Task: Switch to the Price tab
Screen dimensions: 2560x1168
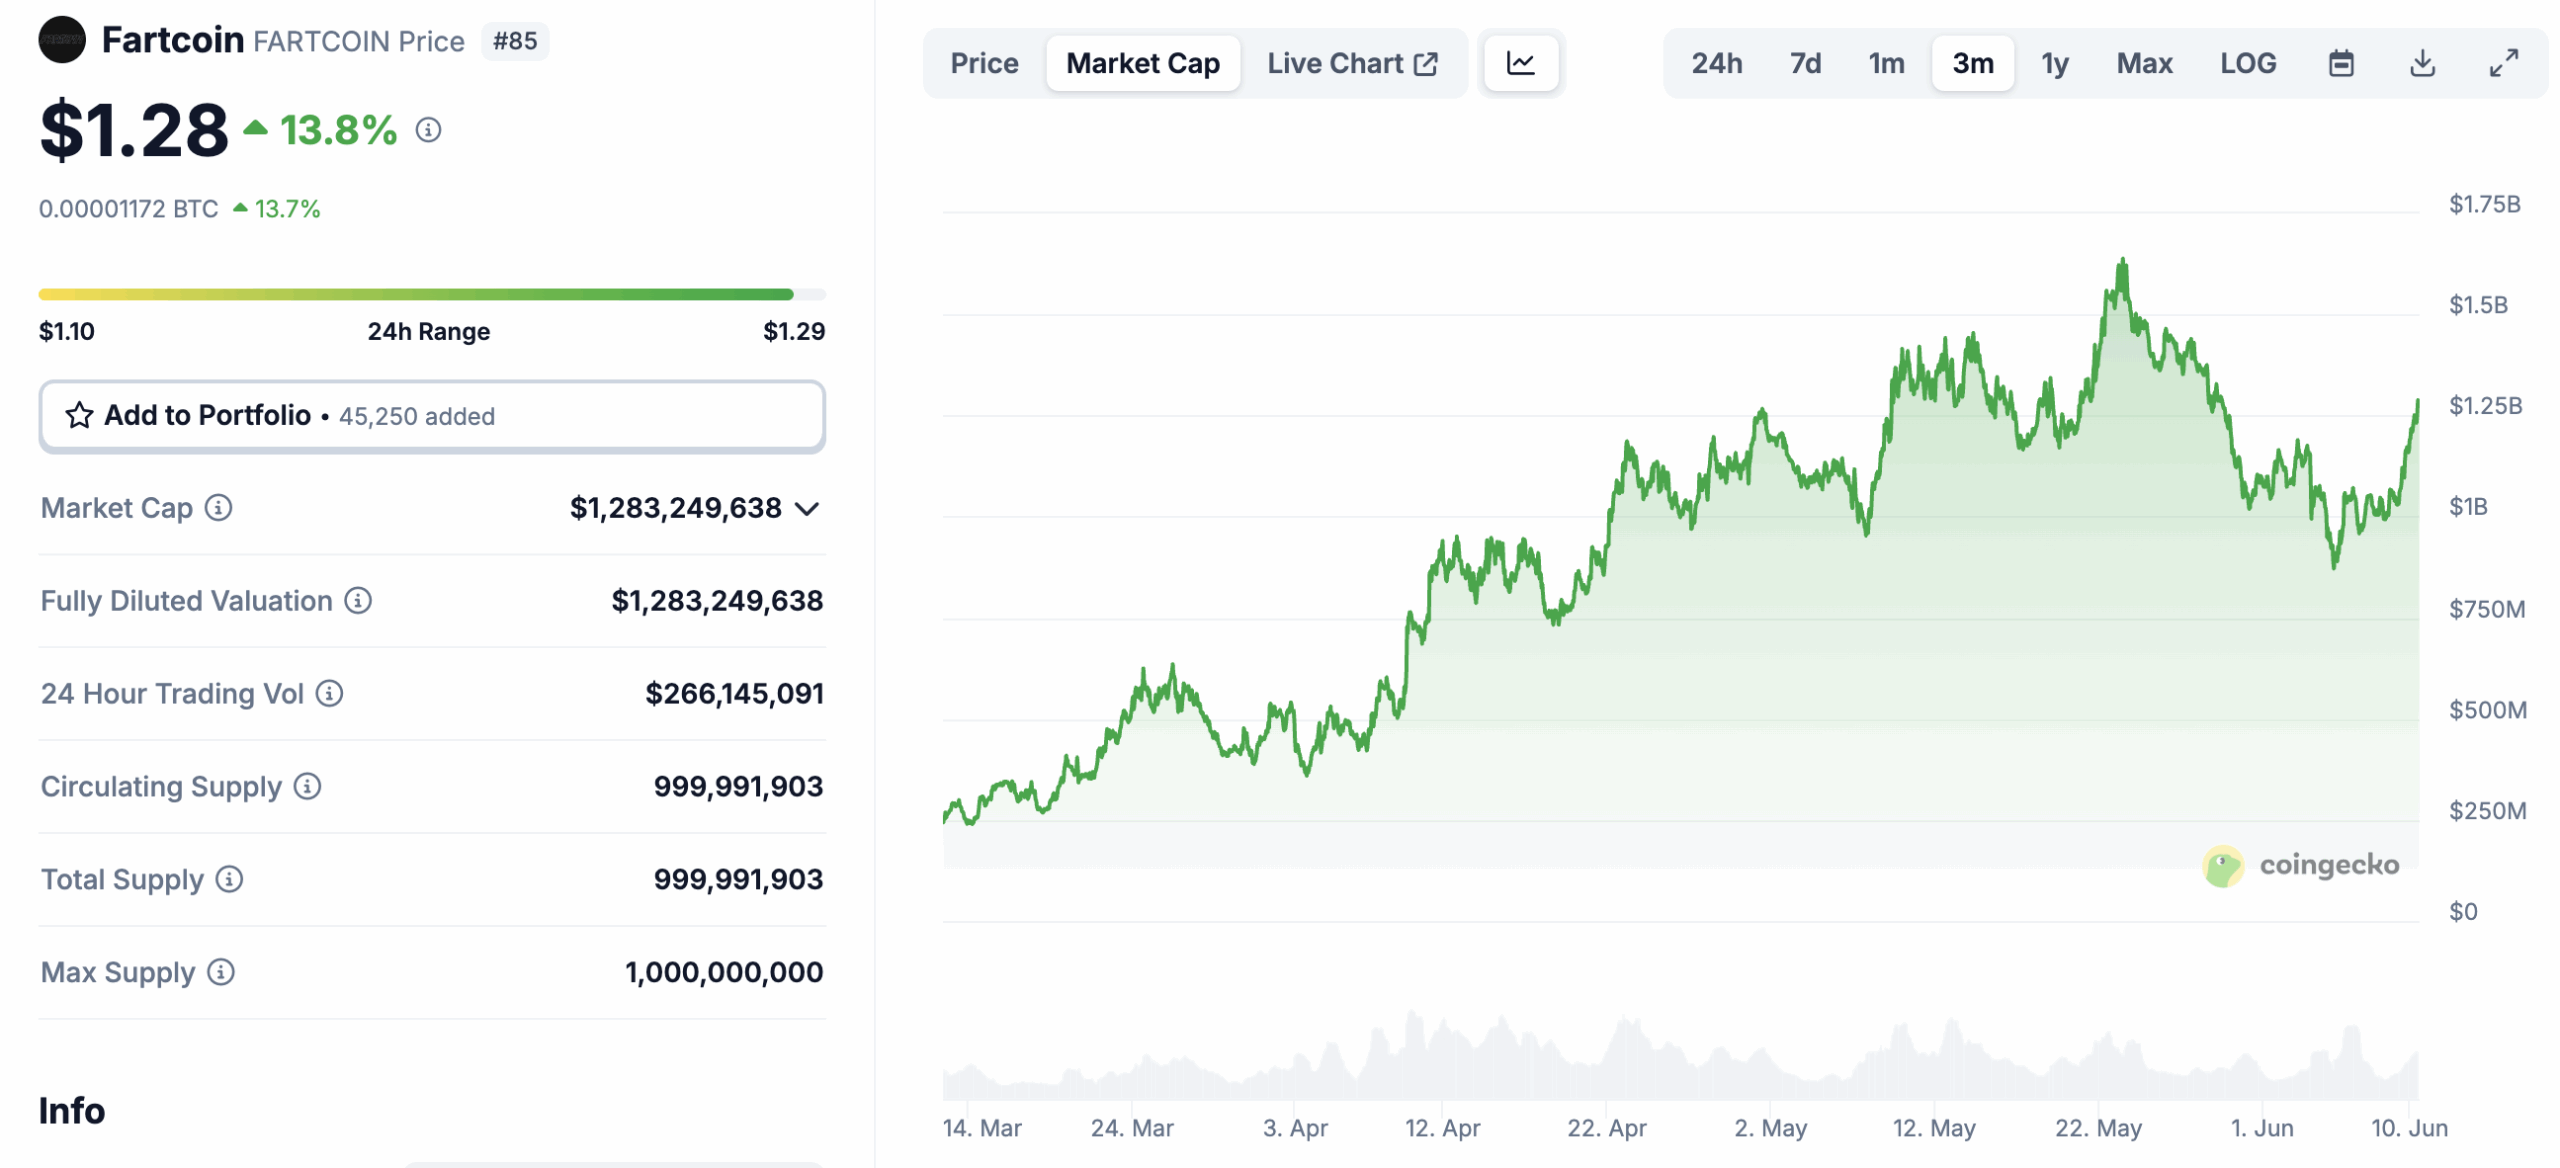Action: pos(984,62)
